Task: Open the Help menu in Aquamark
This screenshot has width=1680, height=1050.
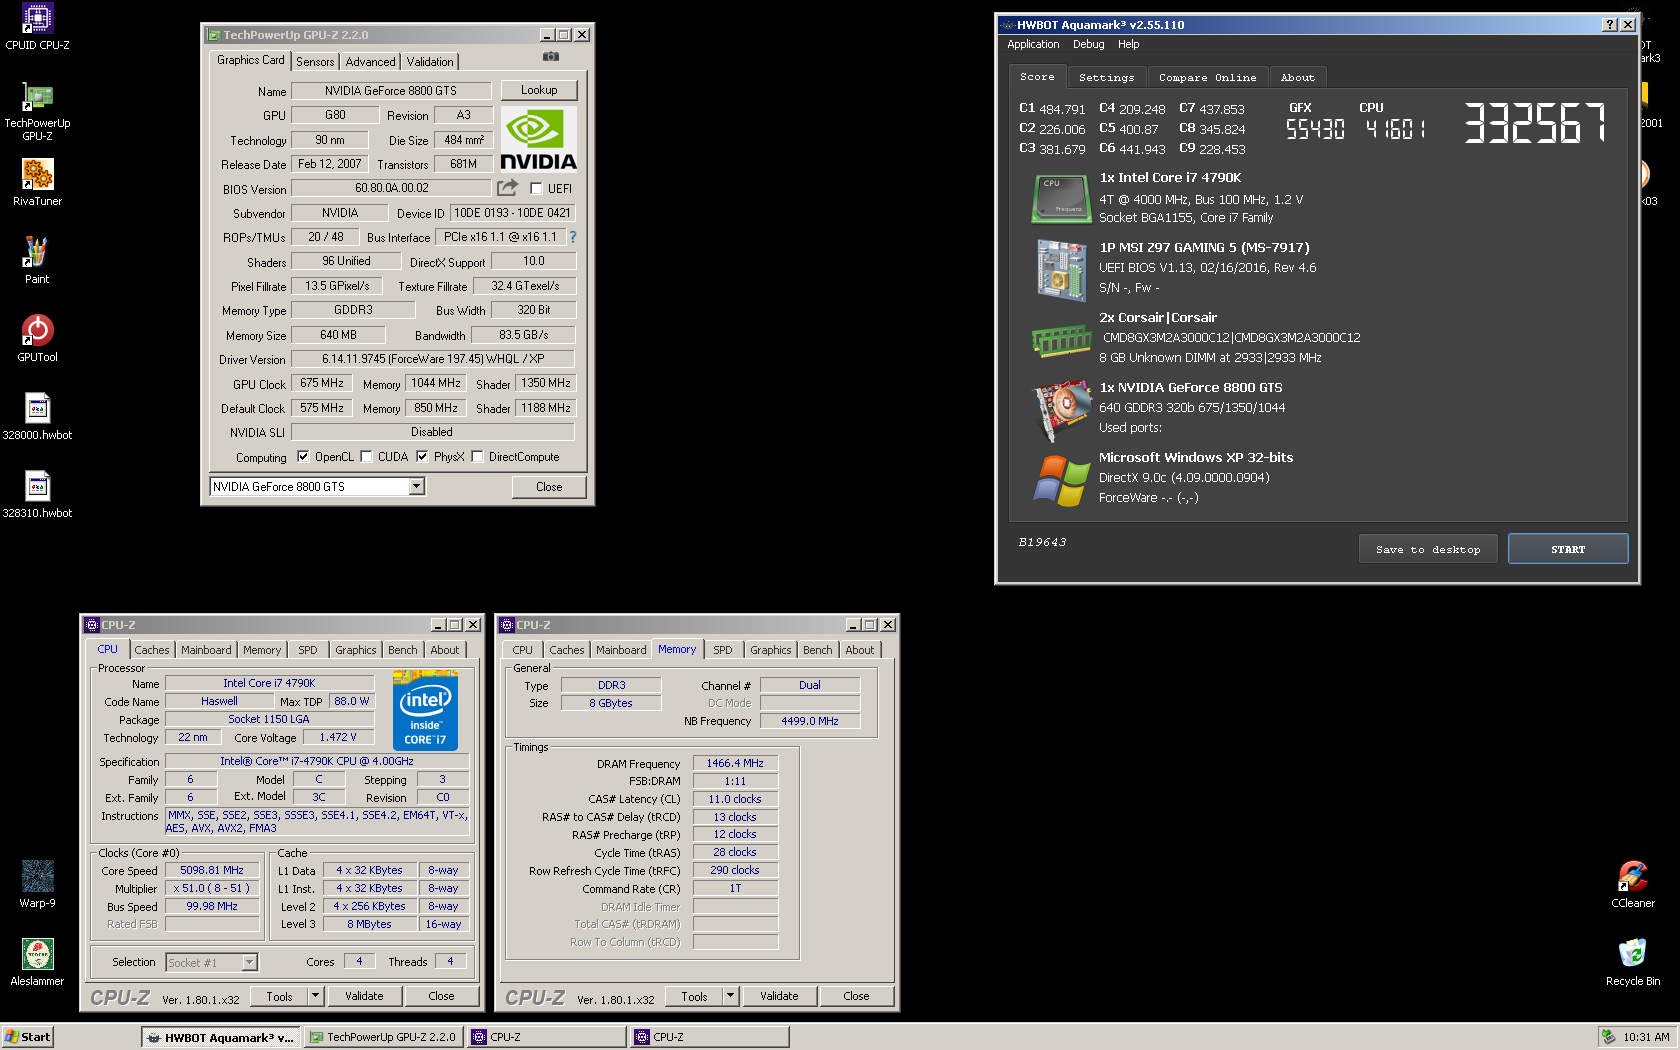Action: [1128, 44]
